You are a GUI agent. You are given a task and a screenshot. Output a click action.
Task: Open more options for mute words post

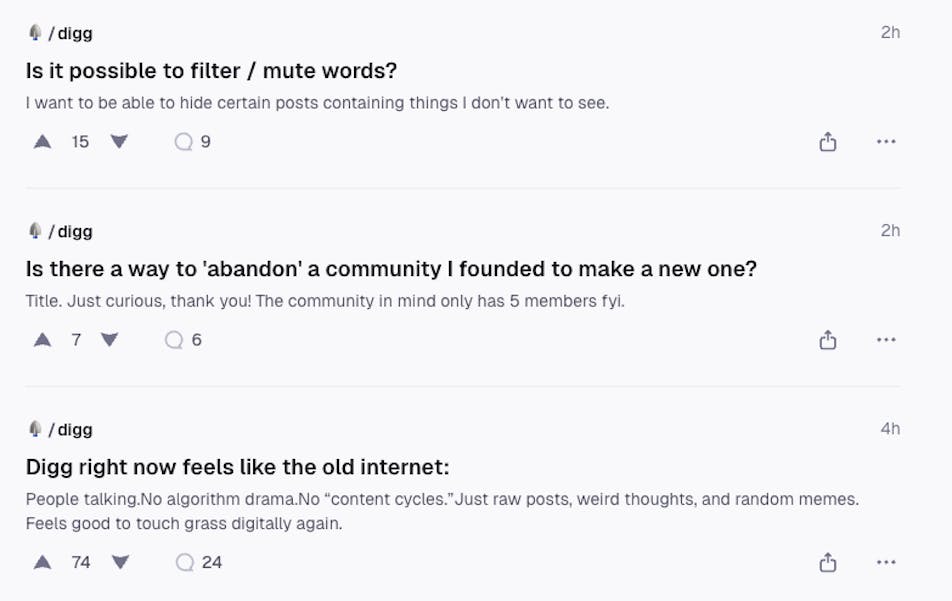tap(886, 142)
